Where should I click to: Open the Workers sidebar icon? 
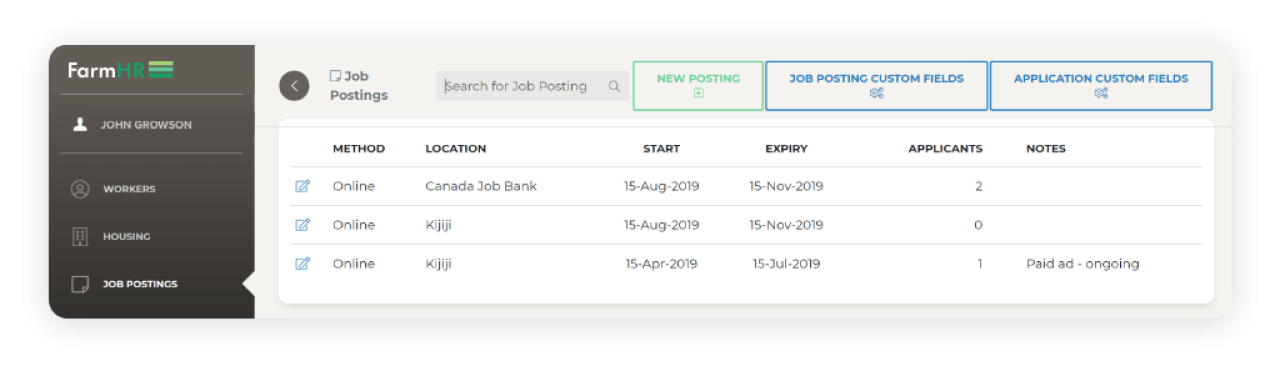coord(80,189)
